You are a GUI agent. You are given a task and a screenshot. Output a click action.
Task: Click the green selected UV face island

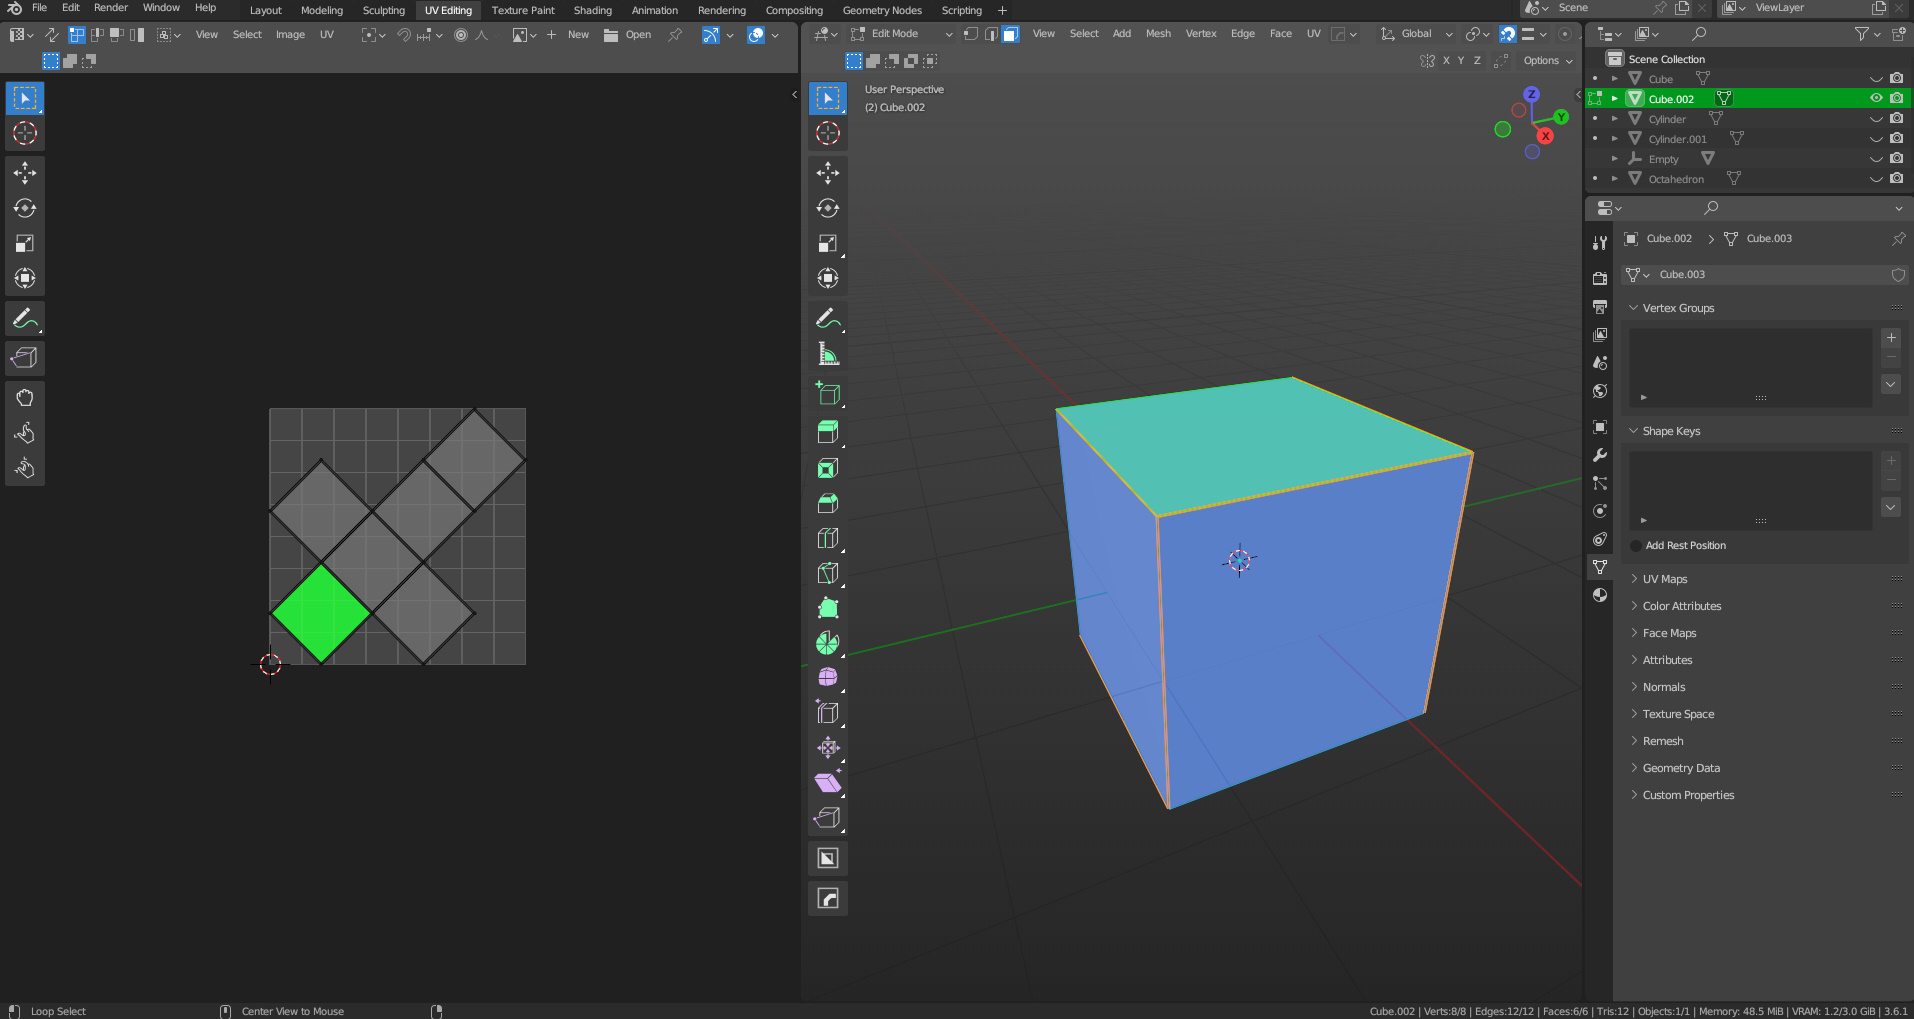click(321, 612)
